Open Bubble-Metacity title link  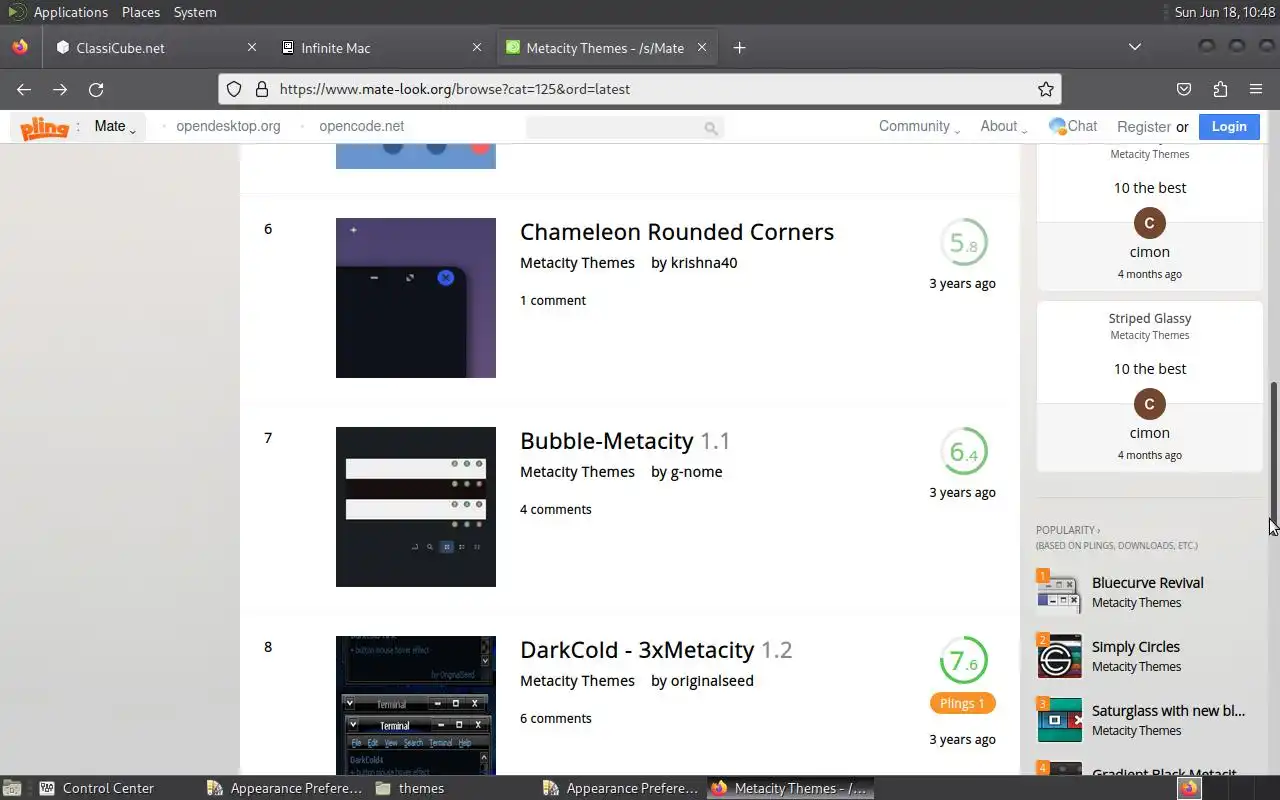625,441
